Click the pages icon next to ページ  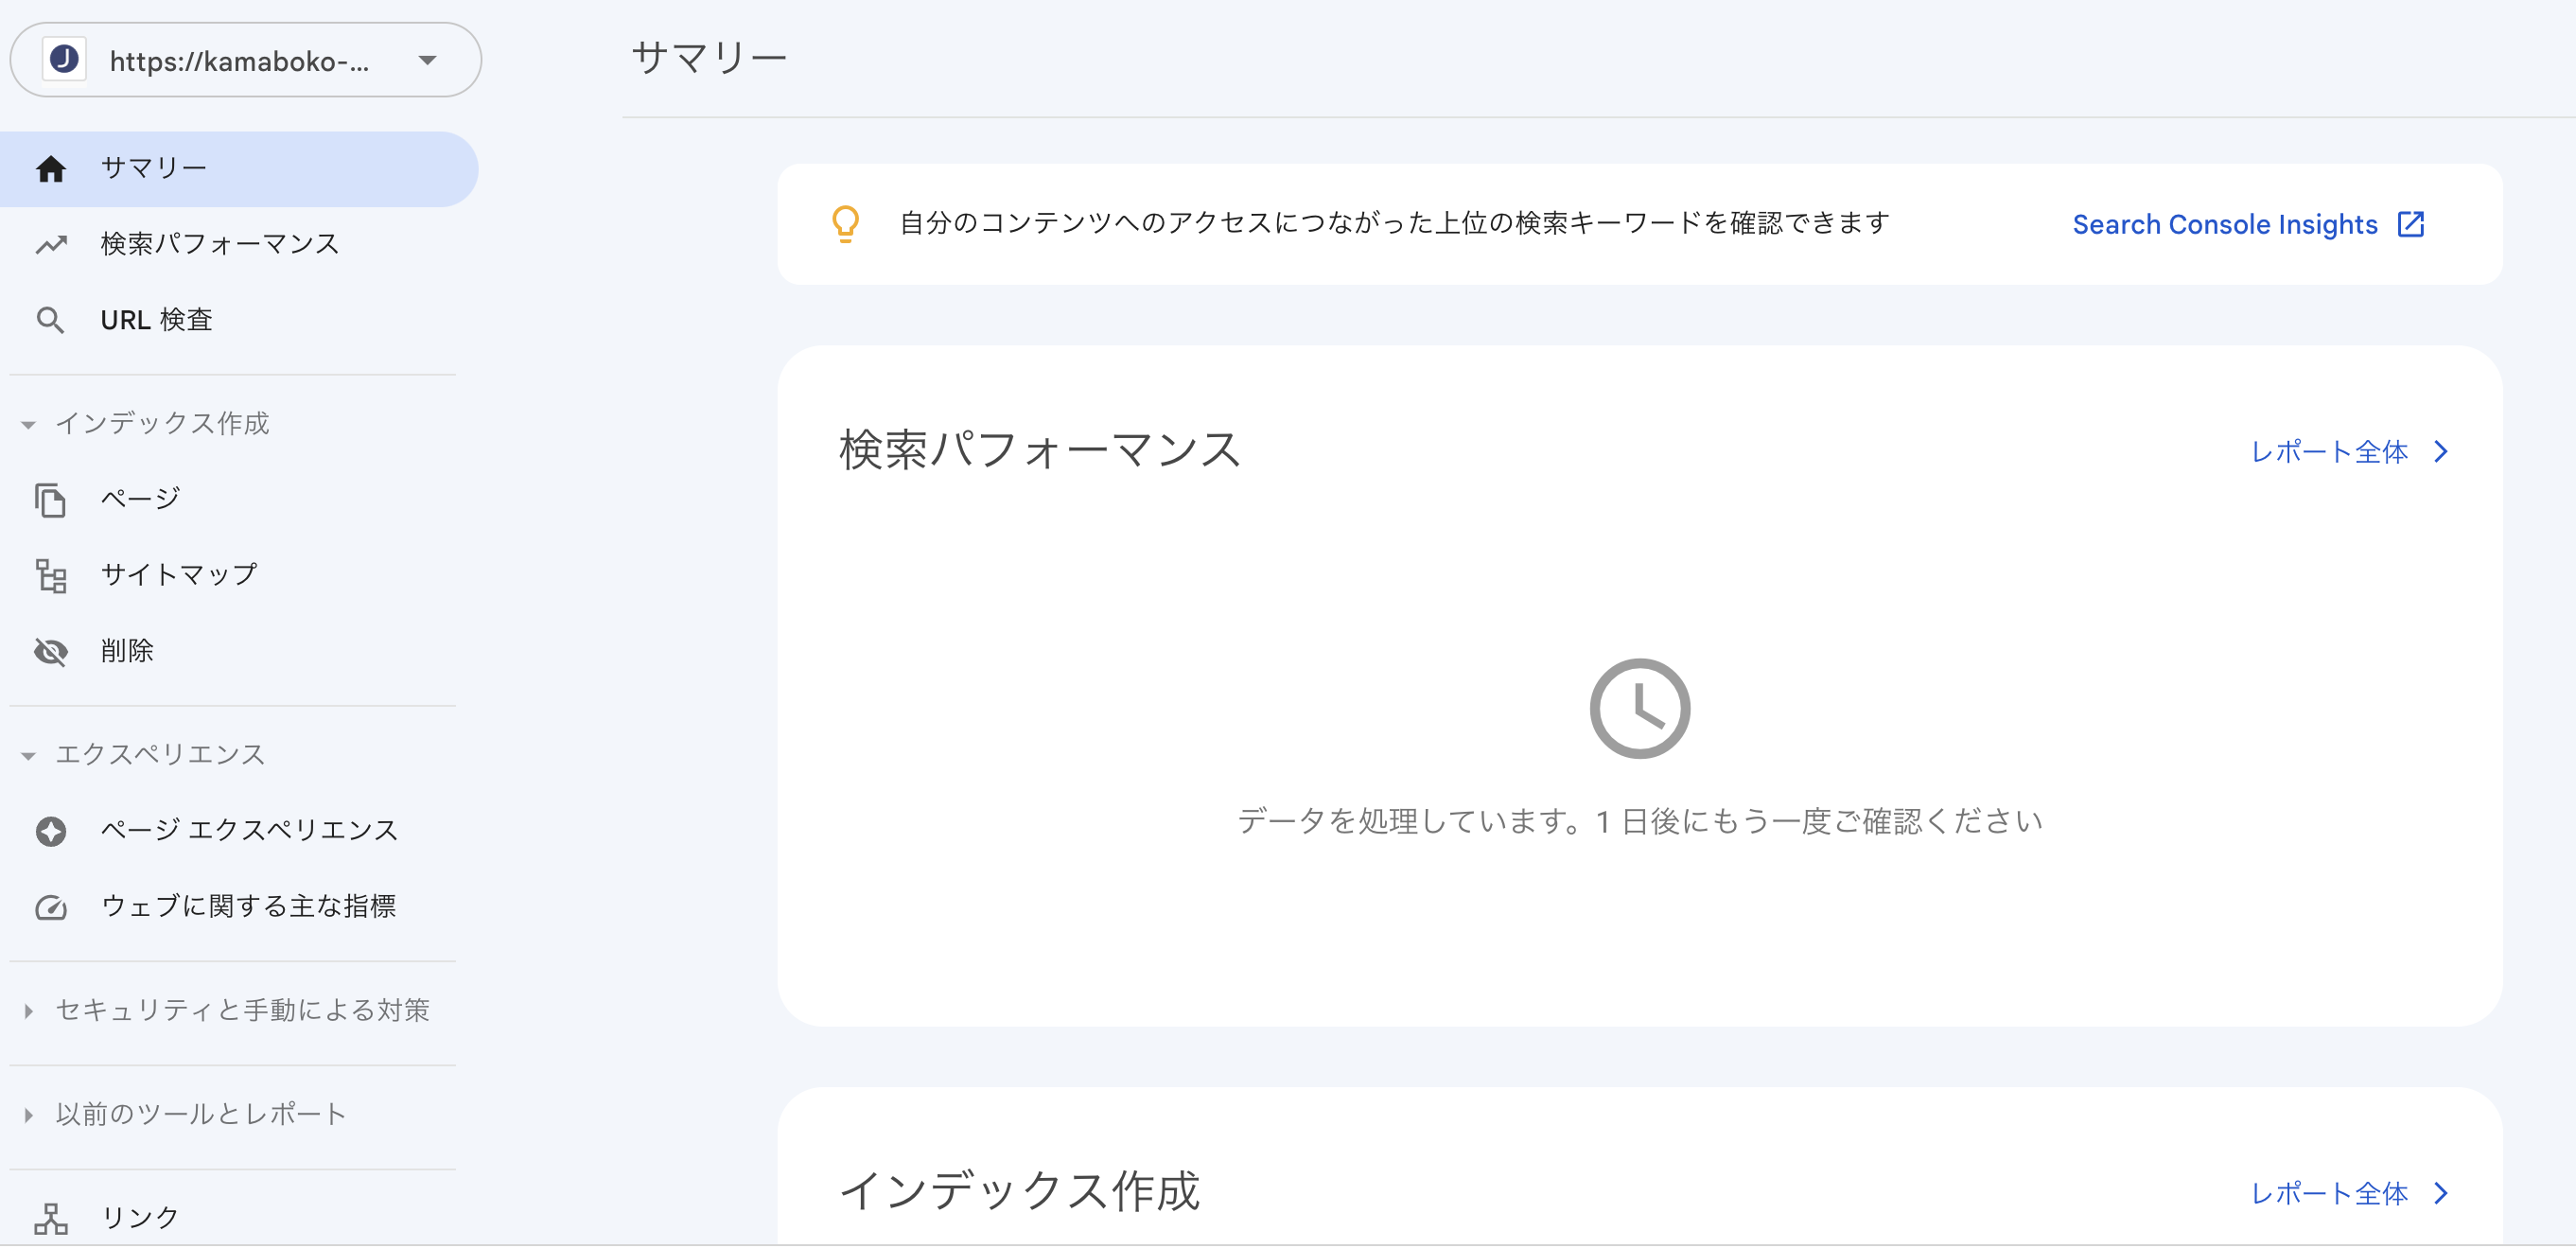click(50, 499)
